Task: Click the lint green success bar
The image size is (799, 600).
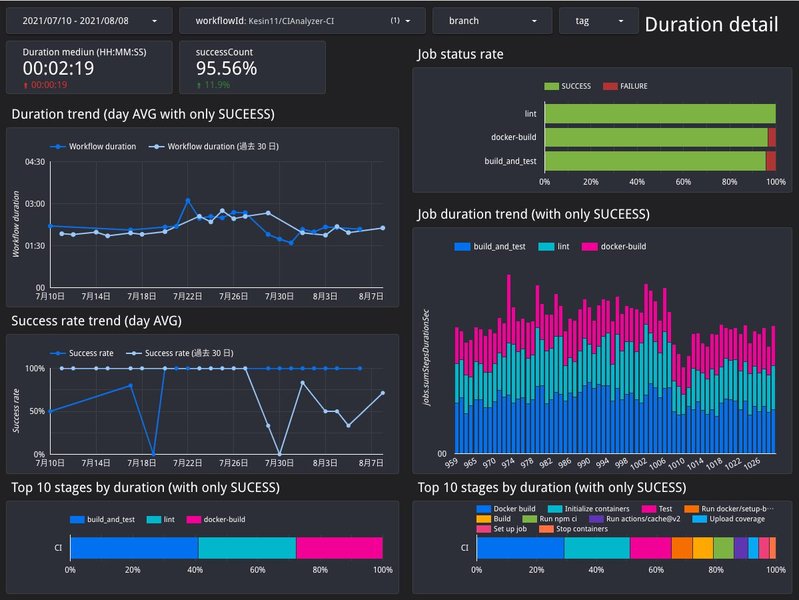Action: pyautogui.click(x=660, y=113)
